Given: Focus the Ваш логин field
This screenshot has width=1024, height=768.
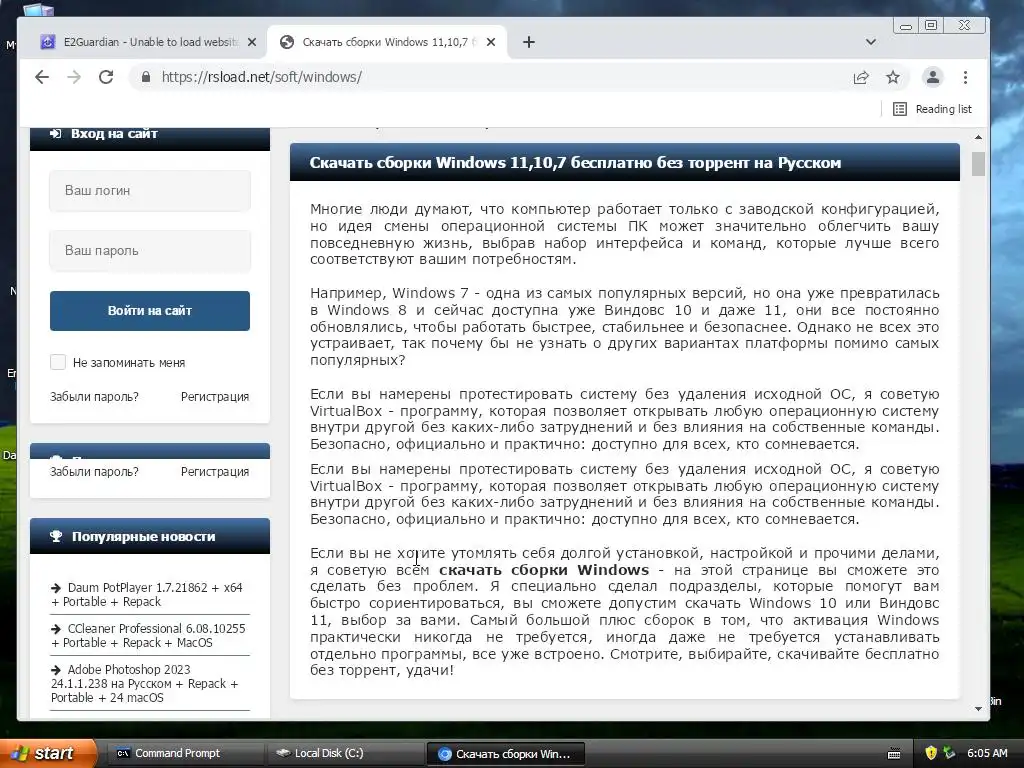Looking at the screenshot, I should click(x=150, y=191).
